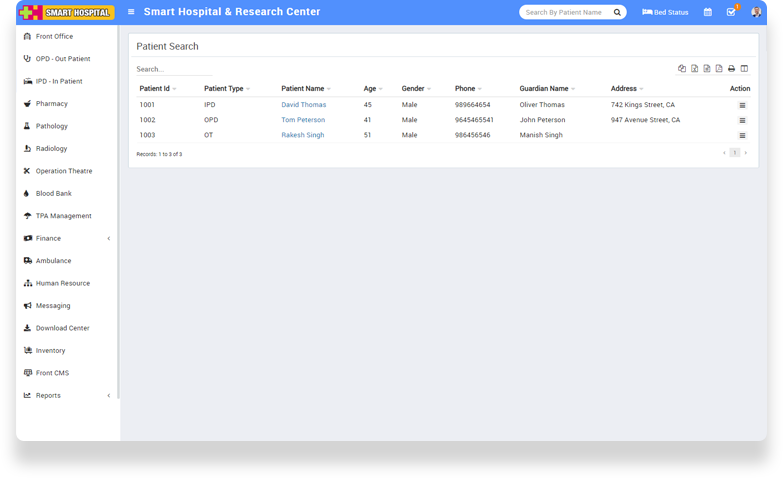This screenshot has width=783, height=478.
Task: Open Pharmacy from the sidebar
Action: tap(52, 104)
